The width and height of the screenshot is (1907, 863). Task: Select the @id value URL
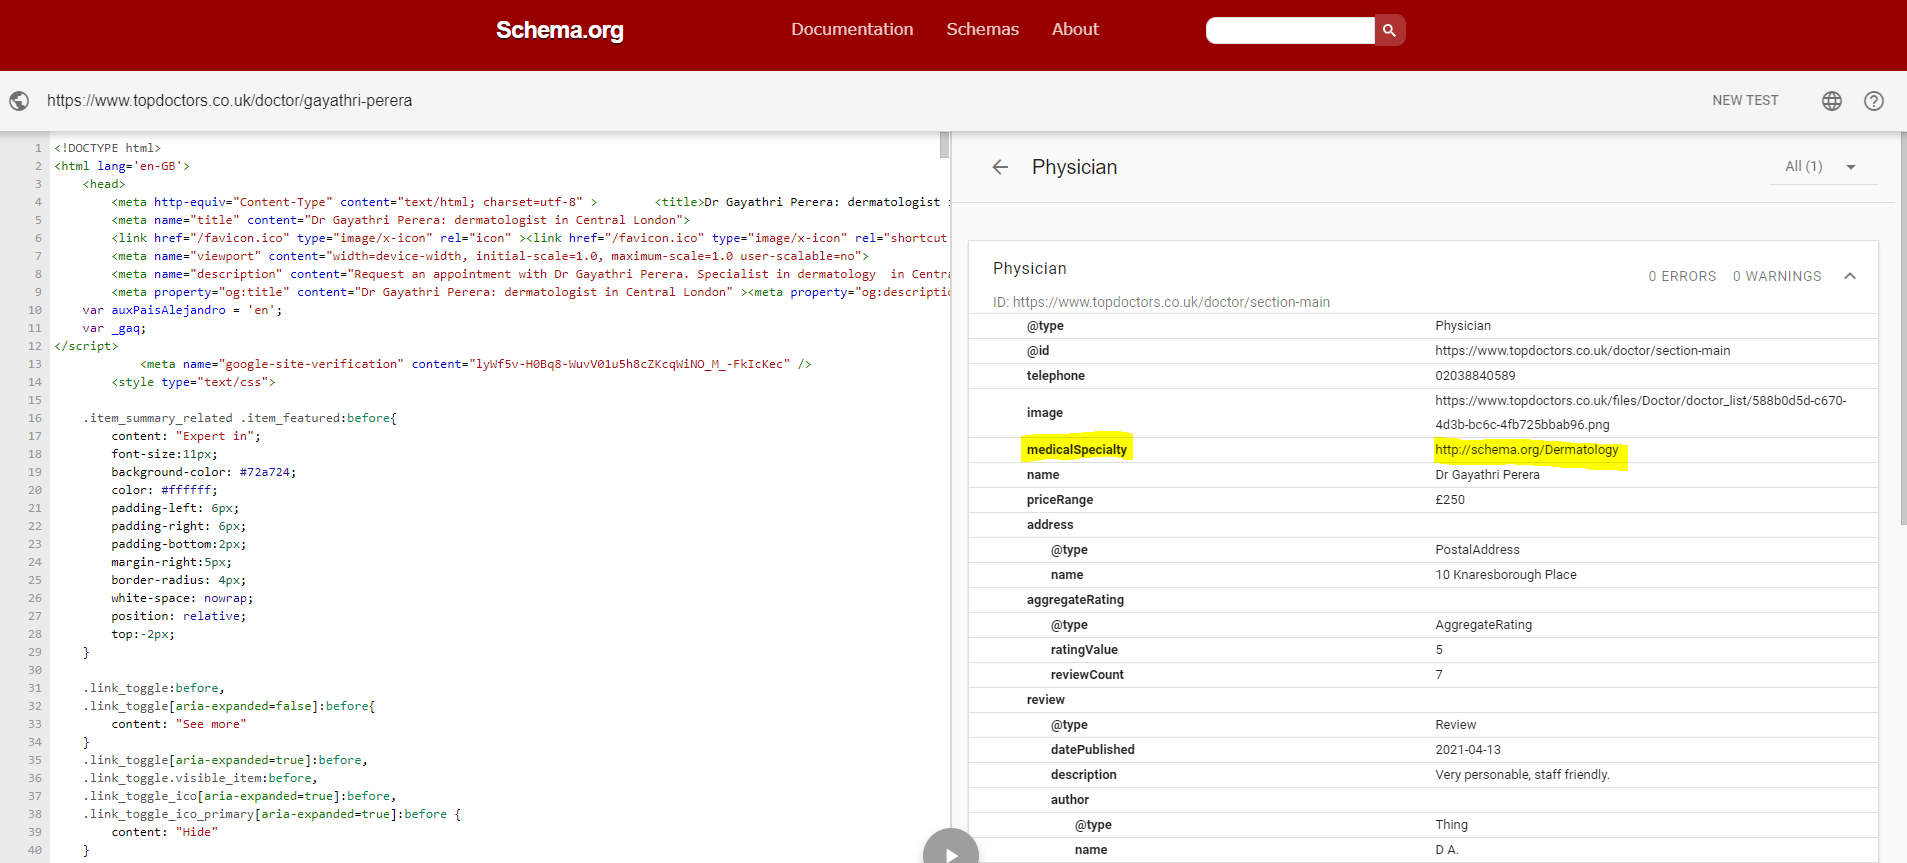coord(1582,351)
